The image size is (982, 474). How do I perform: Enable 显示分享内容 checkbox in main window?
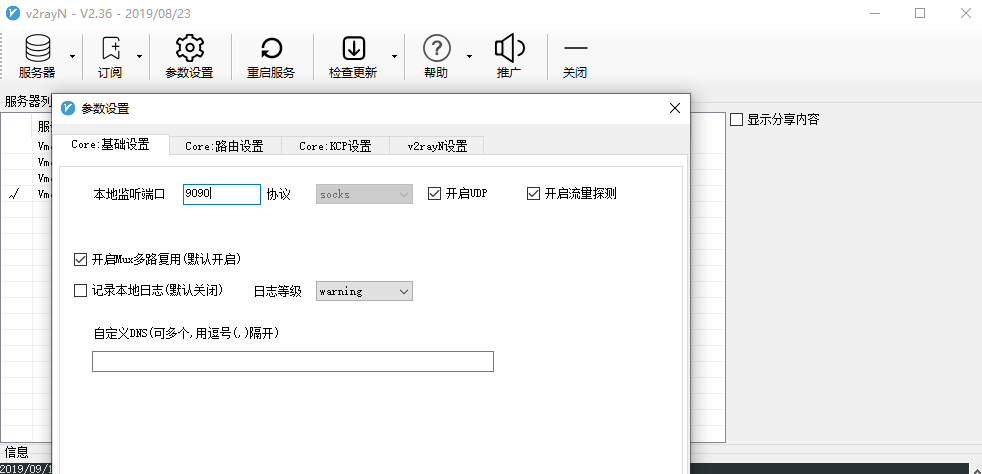pos(736,120)
